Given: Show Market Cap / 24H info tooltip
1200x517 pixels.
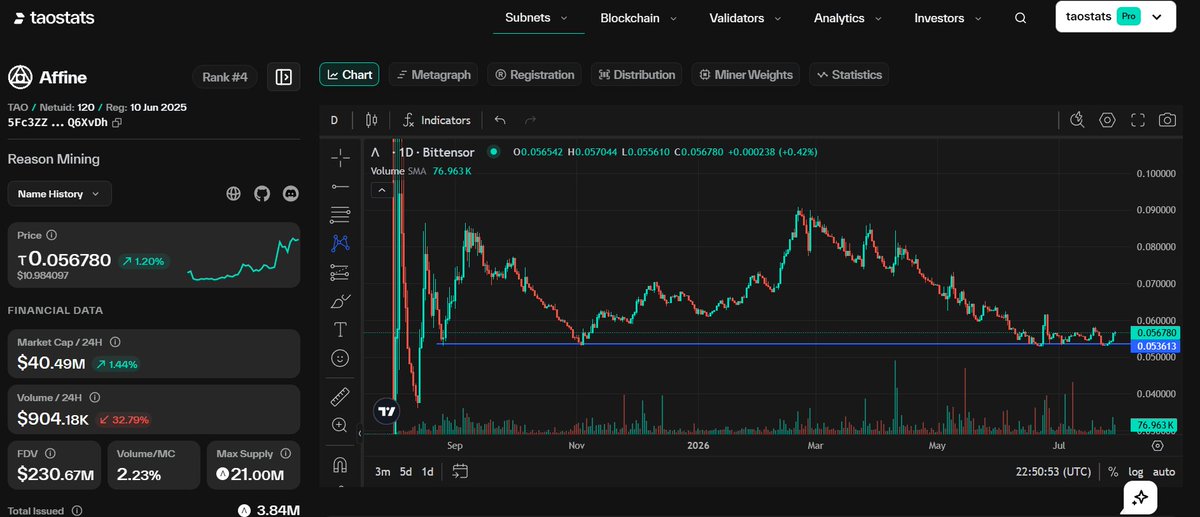Looking at the screenshot, I should [x=115, y=341].
